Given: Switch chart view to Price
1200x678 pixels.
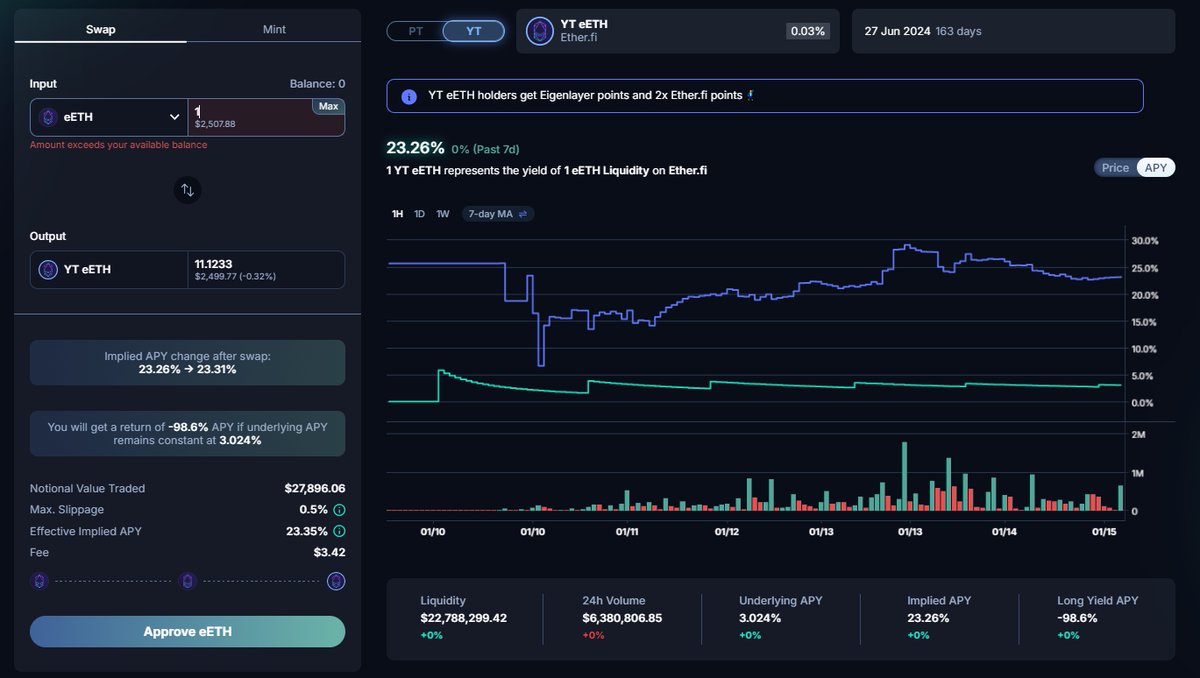Looking at the screenshot, I should click(1115, 168).
